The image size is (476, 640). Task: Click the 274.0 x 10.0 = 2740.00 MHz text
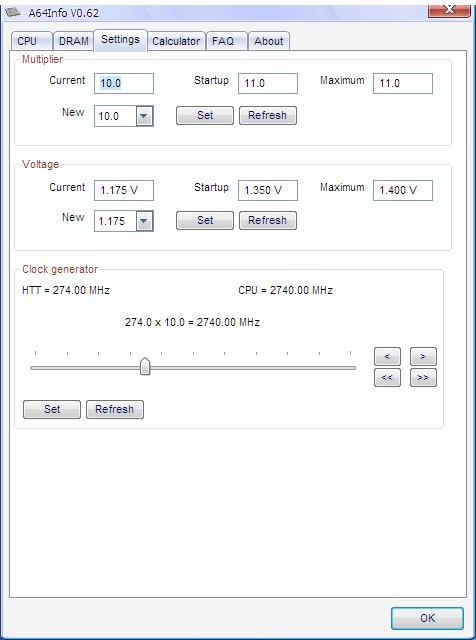pos(192,322)
